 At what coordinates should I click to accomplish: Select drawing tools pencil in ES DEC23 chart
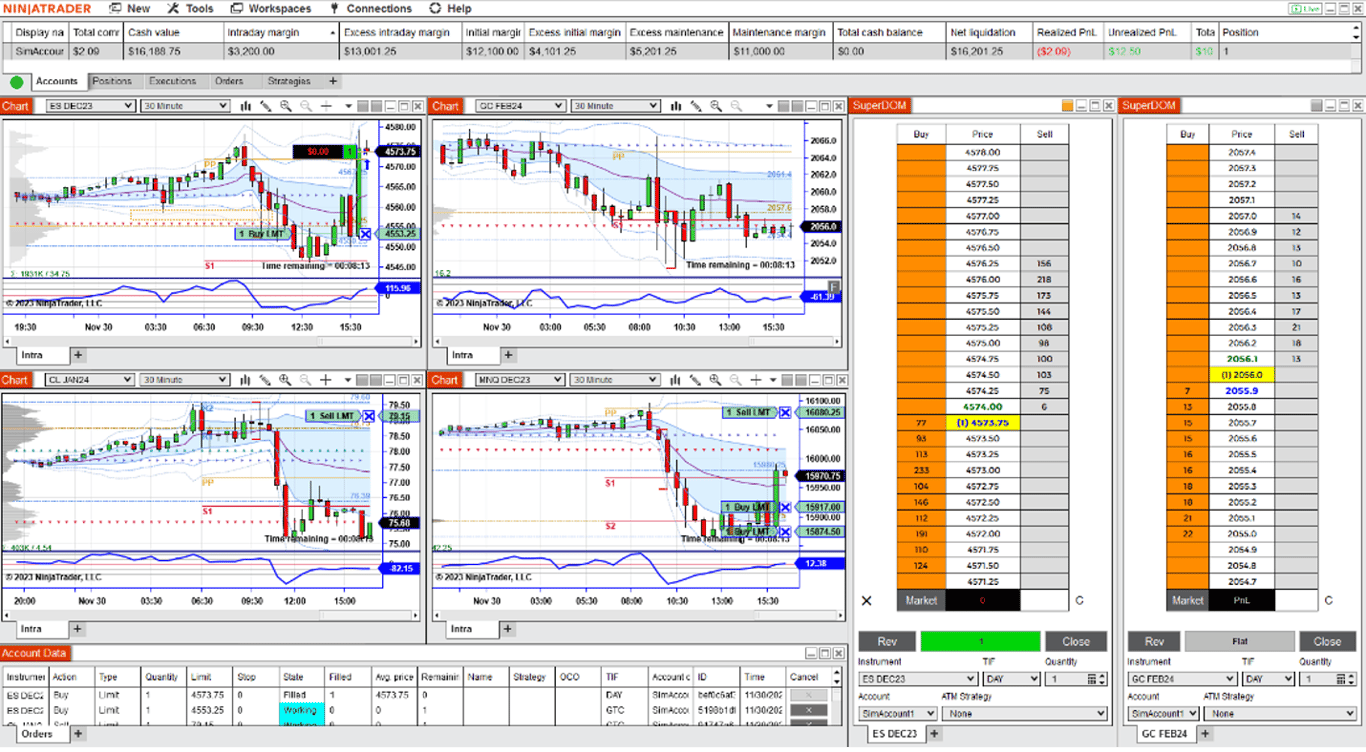point(266,106)
